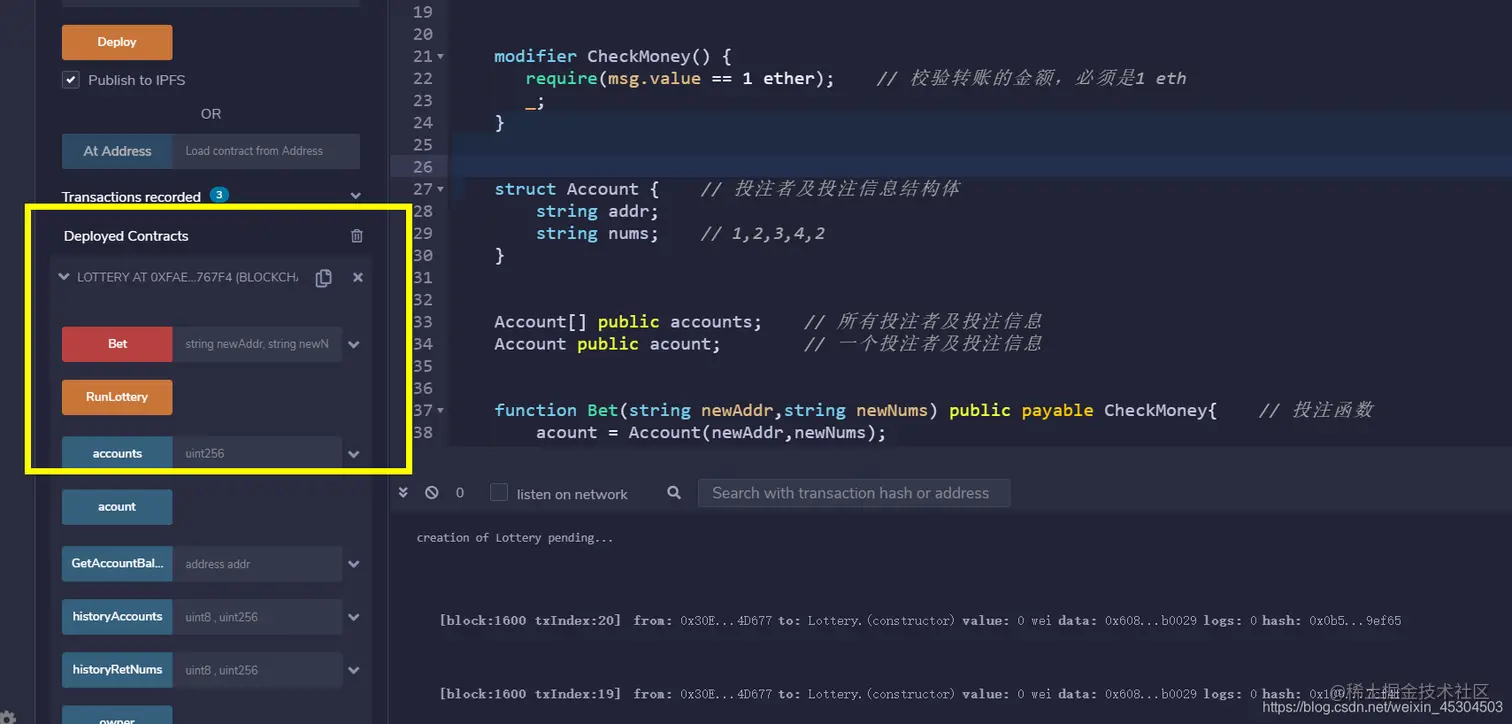Screen dimensions: 1512x724
Task: Expand the Bet function parameters
Action: (353, 344)
